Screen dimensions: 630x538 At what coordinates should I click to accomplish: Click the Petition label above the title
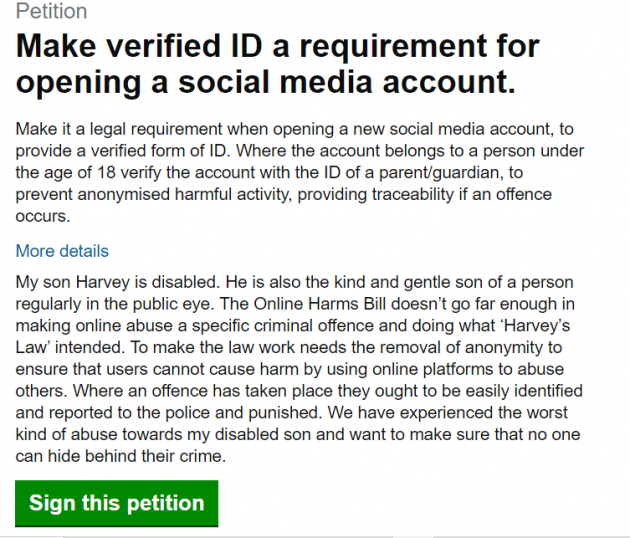point(51,12)
